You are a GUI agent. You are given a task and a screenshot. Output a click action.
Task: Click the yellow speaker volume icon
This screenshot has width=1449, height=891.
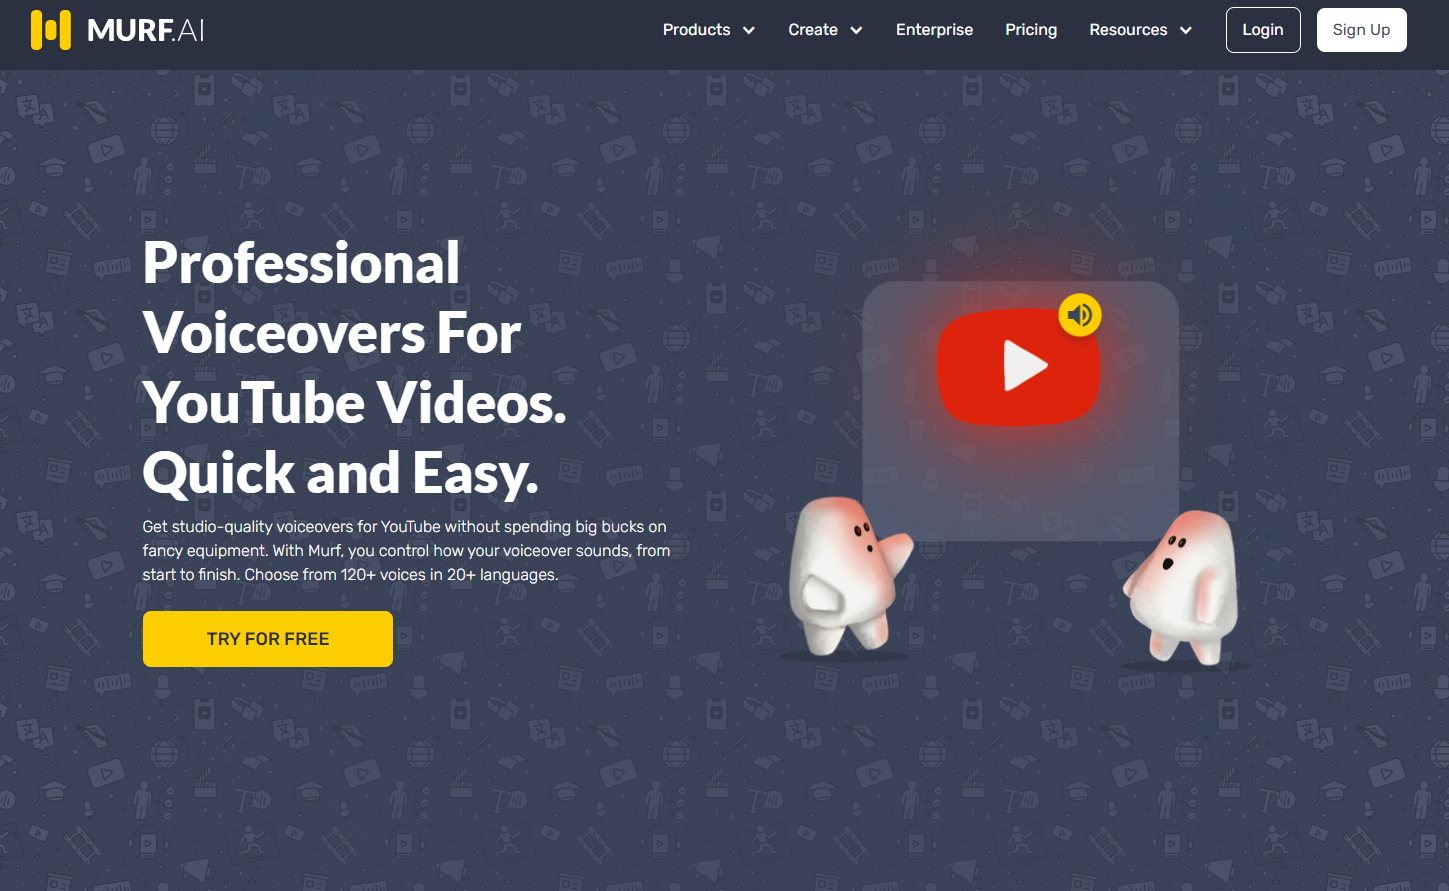tap(1080, 315)
